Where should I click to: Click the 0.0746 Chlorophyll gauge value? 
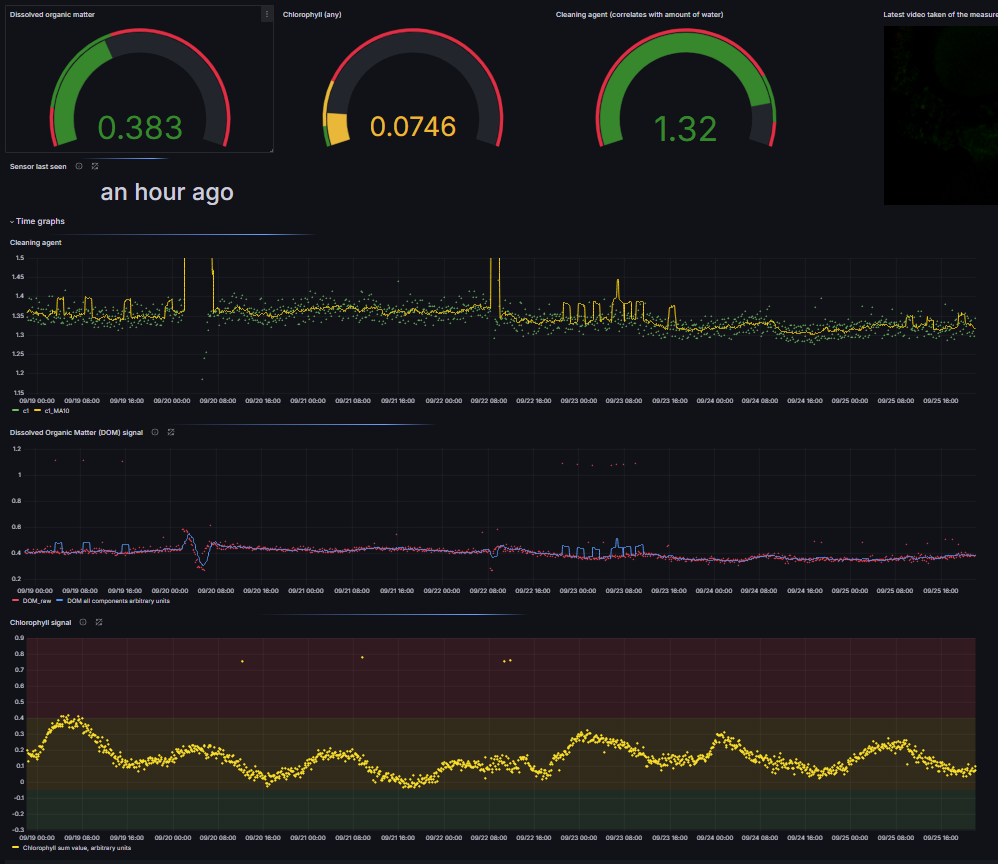[413, 127]
